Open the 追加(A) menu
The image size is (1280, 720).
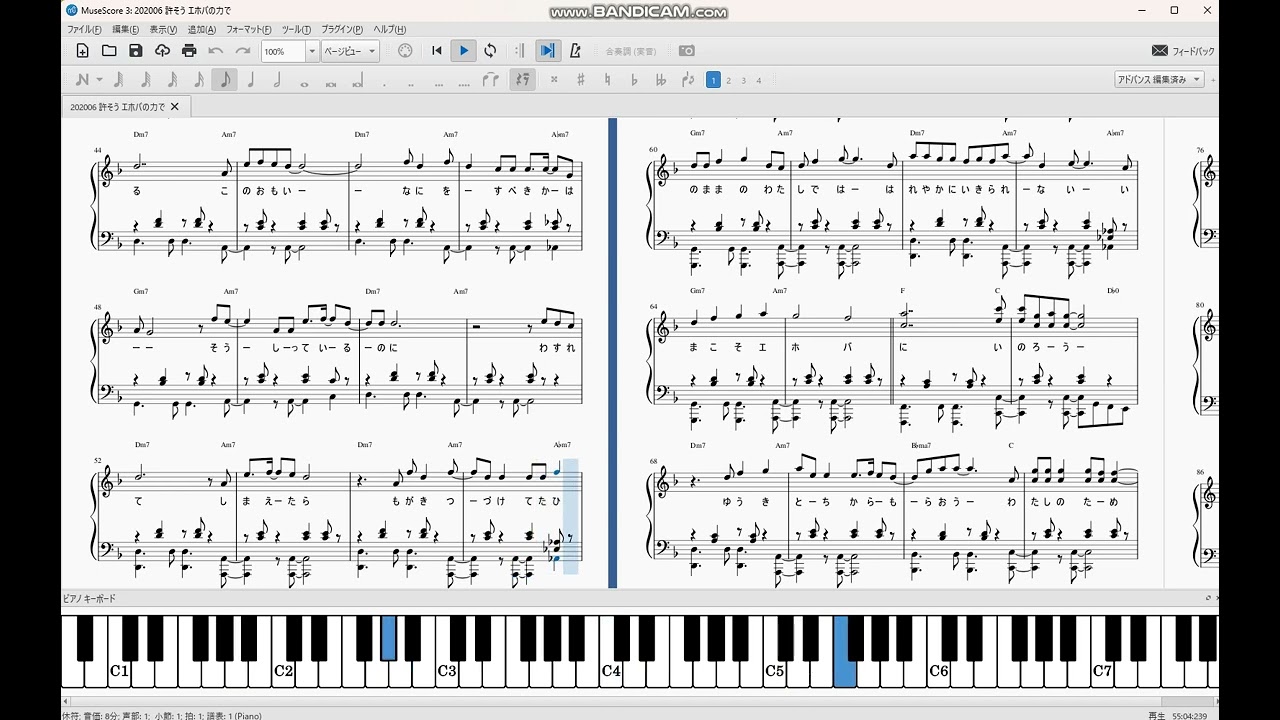click(201, 30)
